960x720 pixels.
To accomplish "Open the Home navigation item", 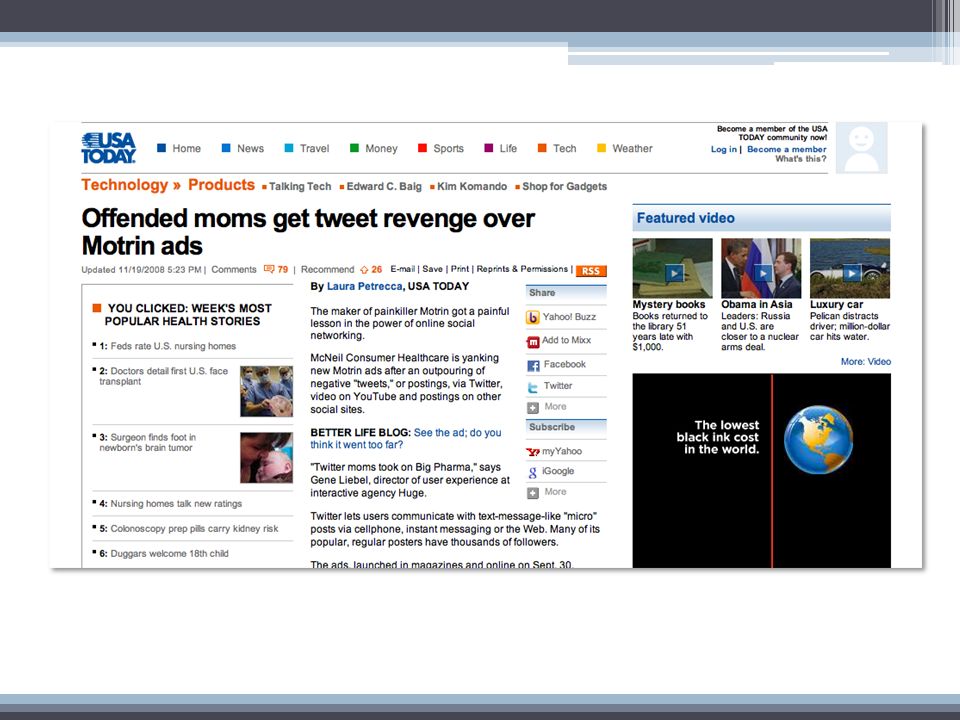I will (186, 148).
